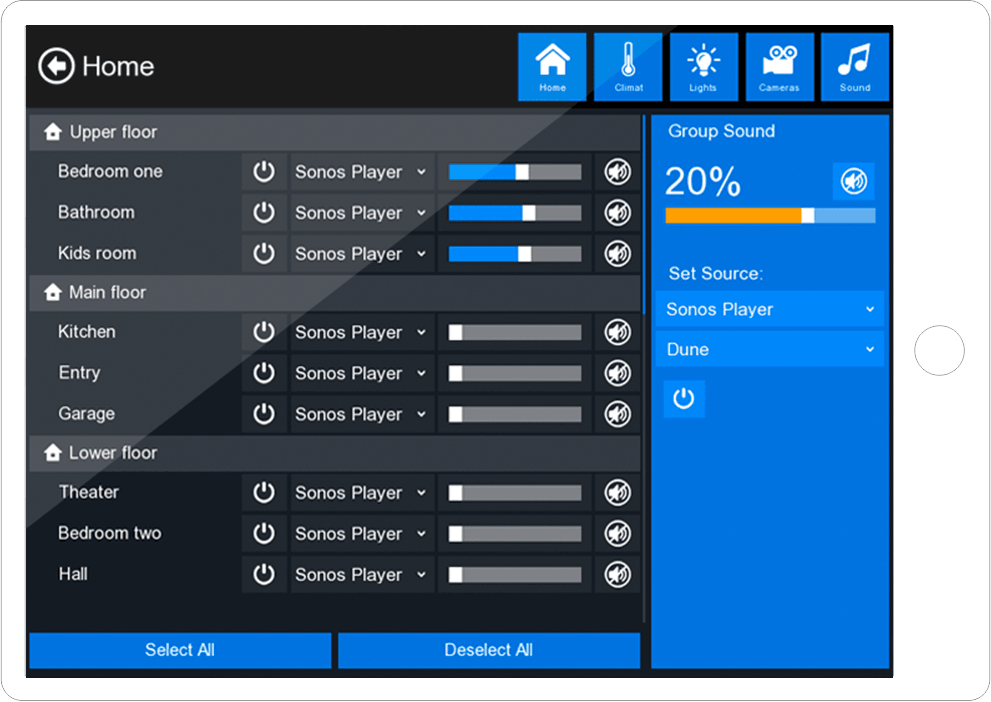Mute the Kitchen speaker
991x702 pixels.
(x=617, y=332)
